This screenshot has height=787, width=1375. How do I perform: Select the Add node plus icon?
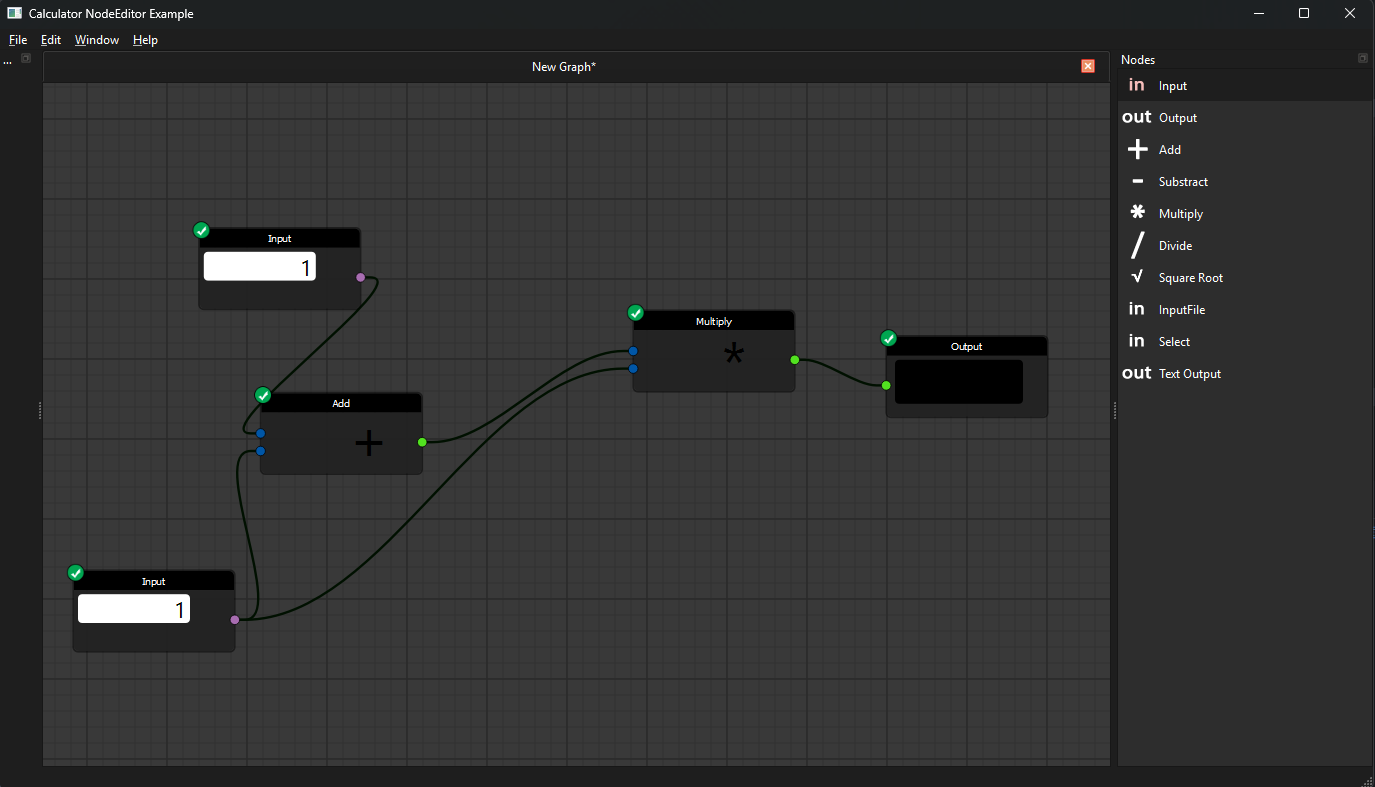pos(1137,150)
